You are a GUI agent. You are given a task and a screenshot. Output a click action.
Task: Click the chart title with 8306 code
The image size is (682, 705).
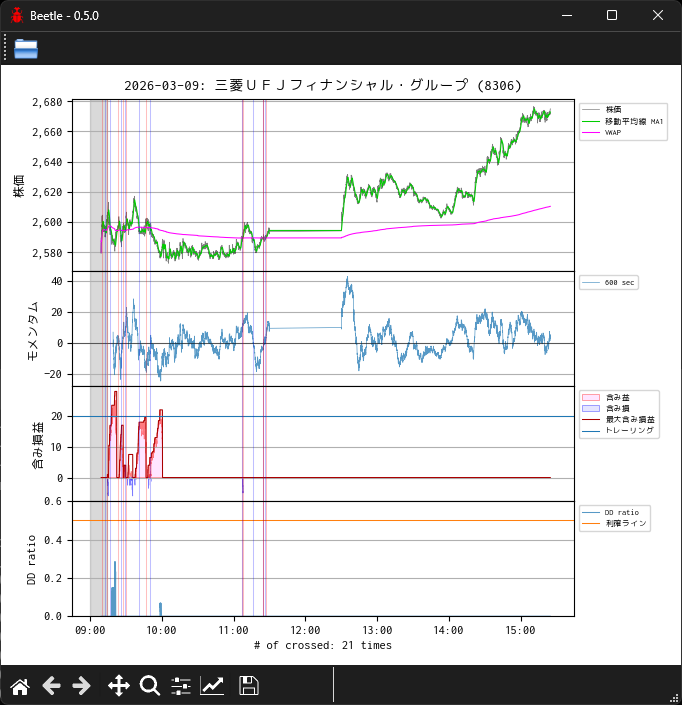click(x=323, y=85)
